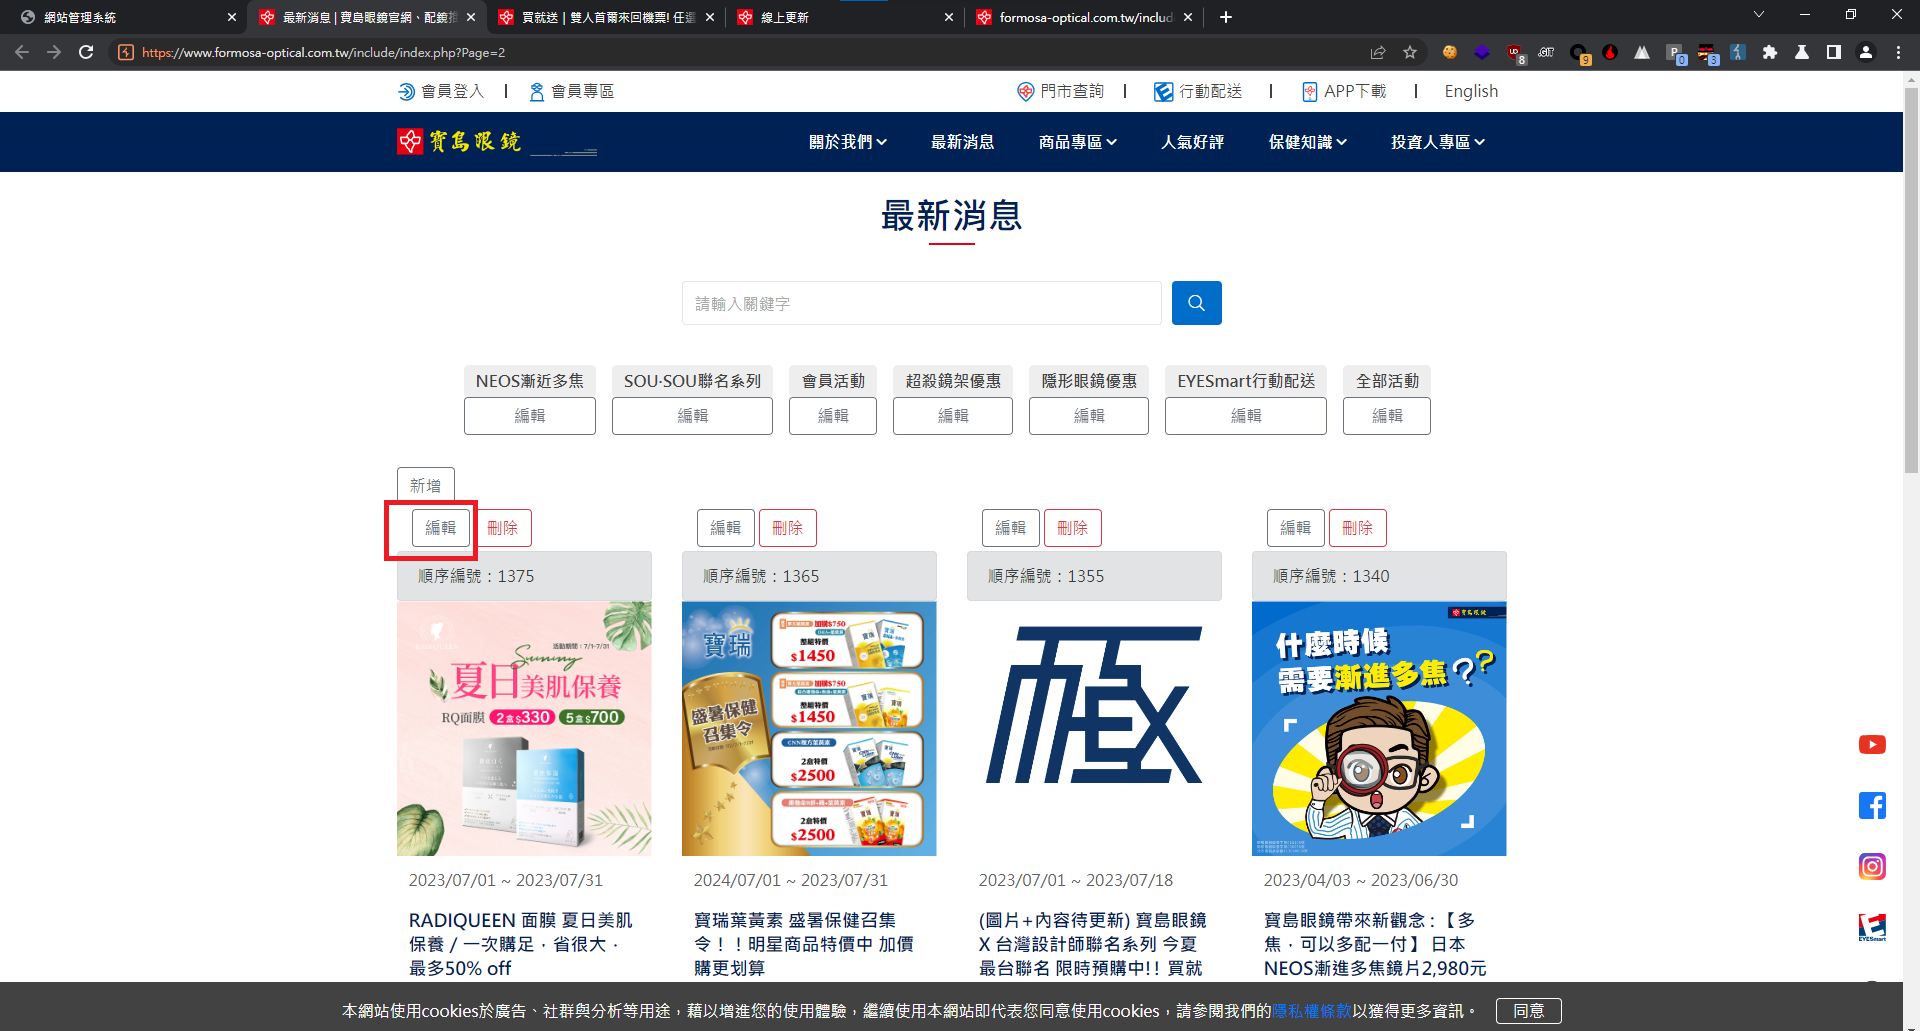Close the 網站管理系統 tab
The width and height of the screenshot is (1920, 1031).
point(232,17)
